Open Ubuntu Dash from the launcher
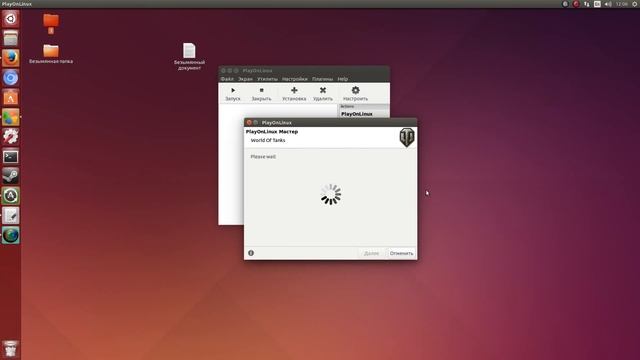The image size is (640, 360). pos(11,19)
